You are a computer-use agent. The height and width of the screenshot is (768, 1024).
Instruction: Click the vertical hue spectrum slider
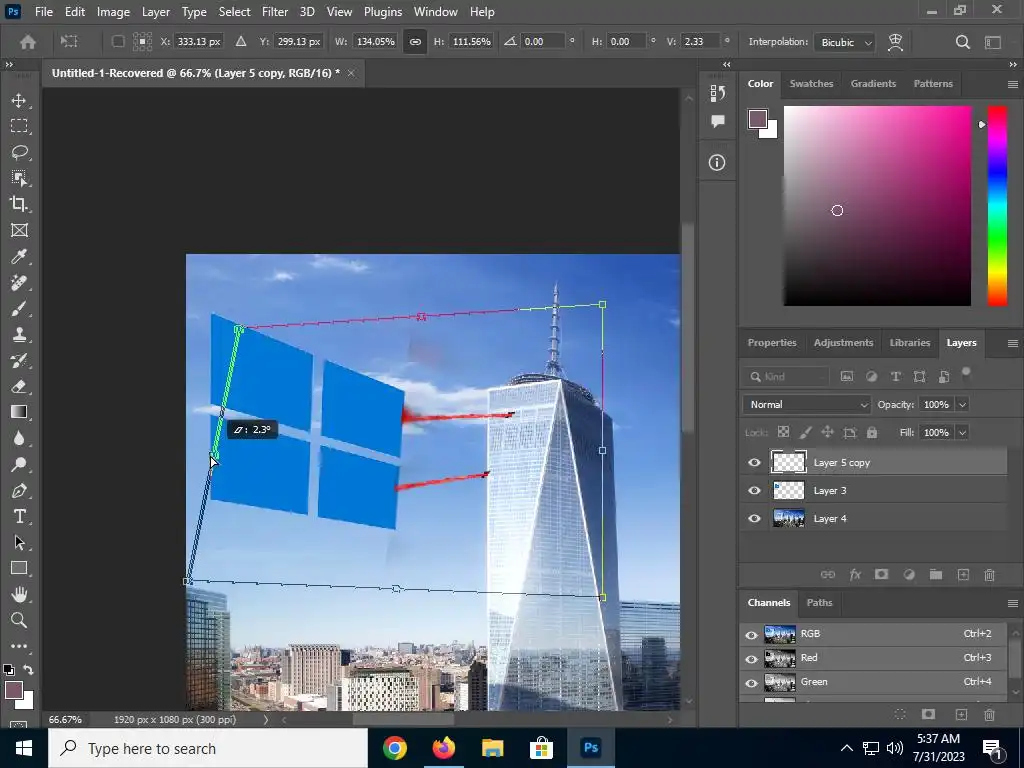(x=997, y=206)
